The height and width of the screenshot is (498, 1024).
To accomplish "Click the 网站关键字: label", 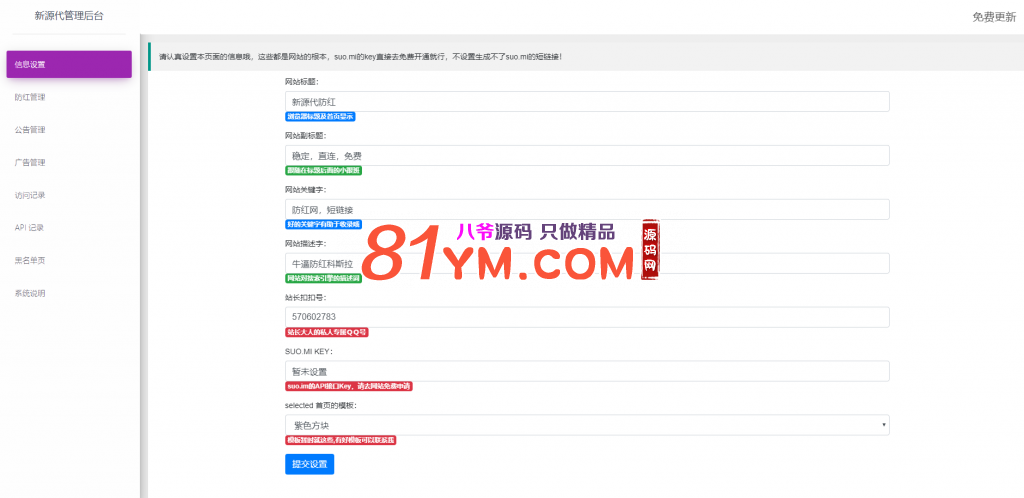I will point(305,190).
